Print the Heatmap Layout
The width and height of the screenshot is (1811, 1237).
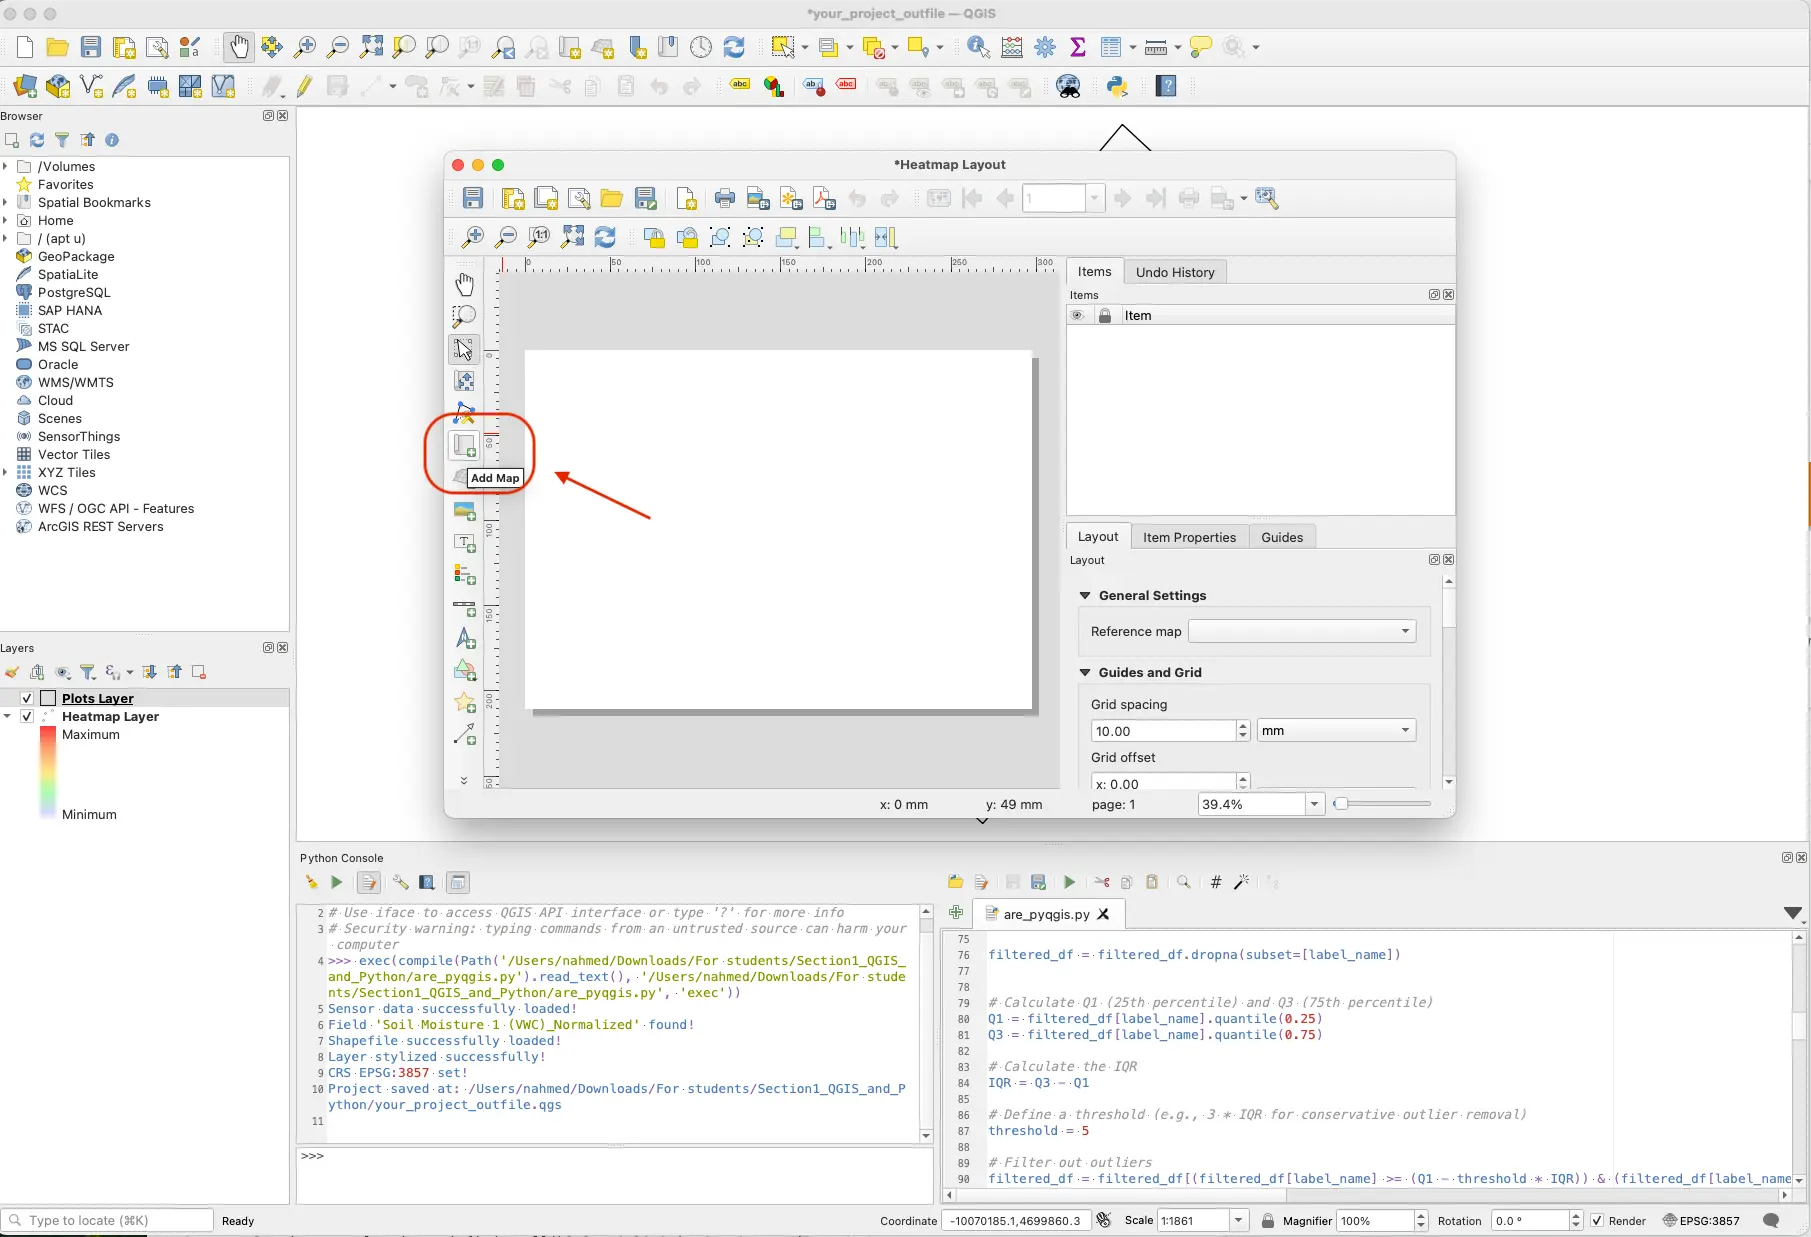[725, 198]
